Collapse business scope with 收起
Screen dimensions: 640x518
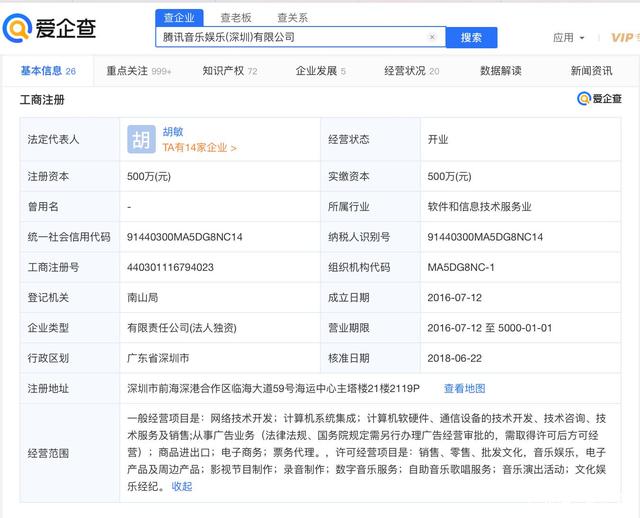tap(182, 487)
